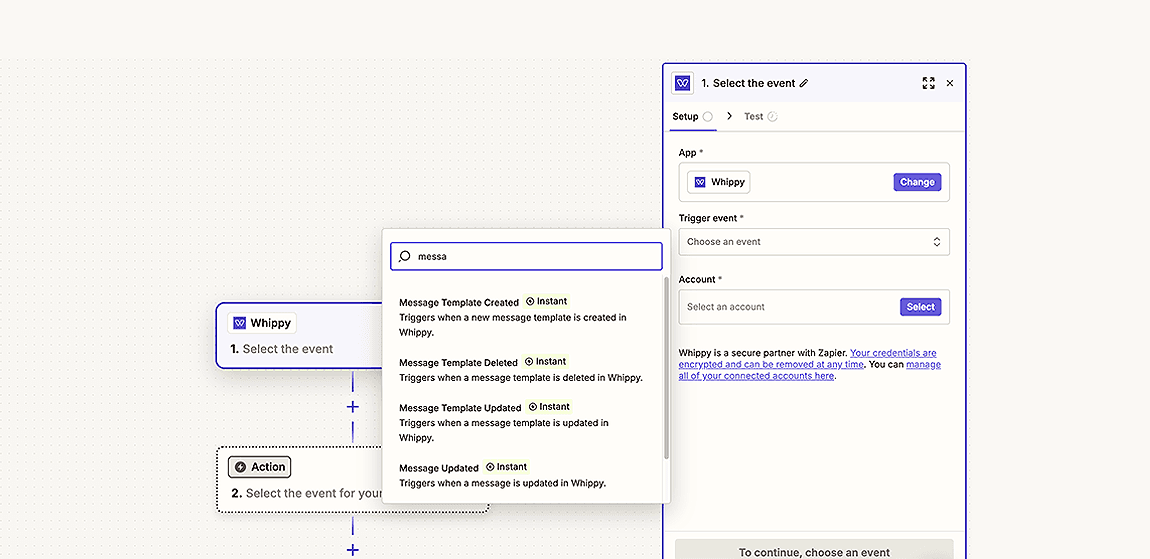Click the Whippy chip on trigger step card
Image resolution: width=1150 pixels, height=559 pixels.
pyautogui.click(x=262, y=323)
